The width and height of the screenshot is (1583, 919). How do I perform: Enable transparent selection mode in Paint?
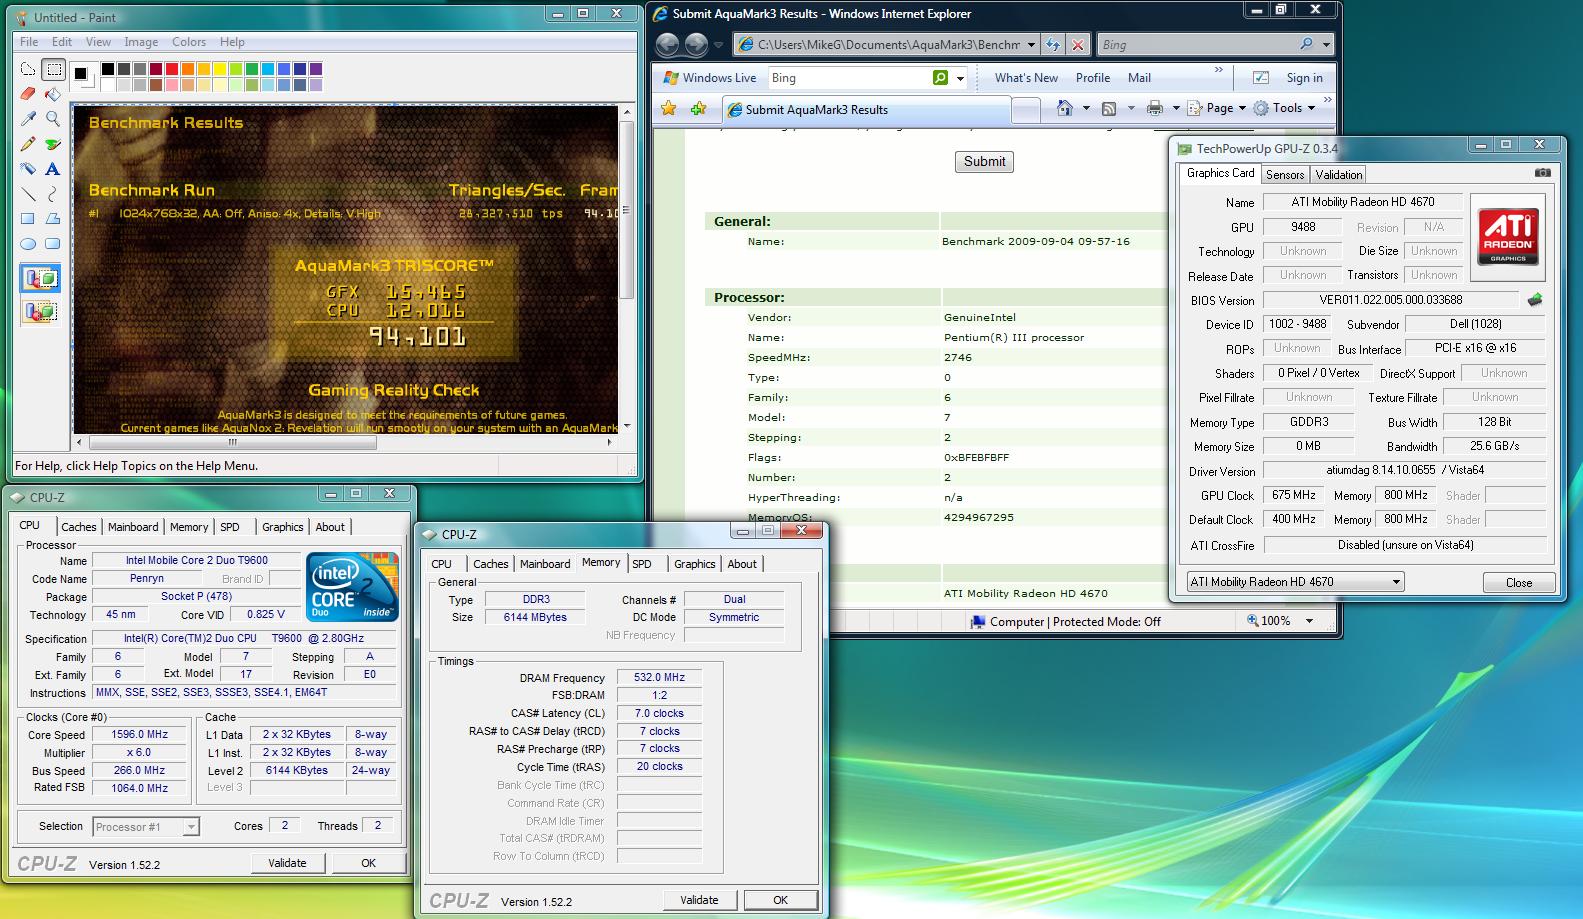[41, 312]
